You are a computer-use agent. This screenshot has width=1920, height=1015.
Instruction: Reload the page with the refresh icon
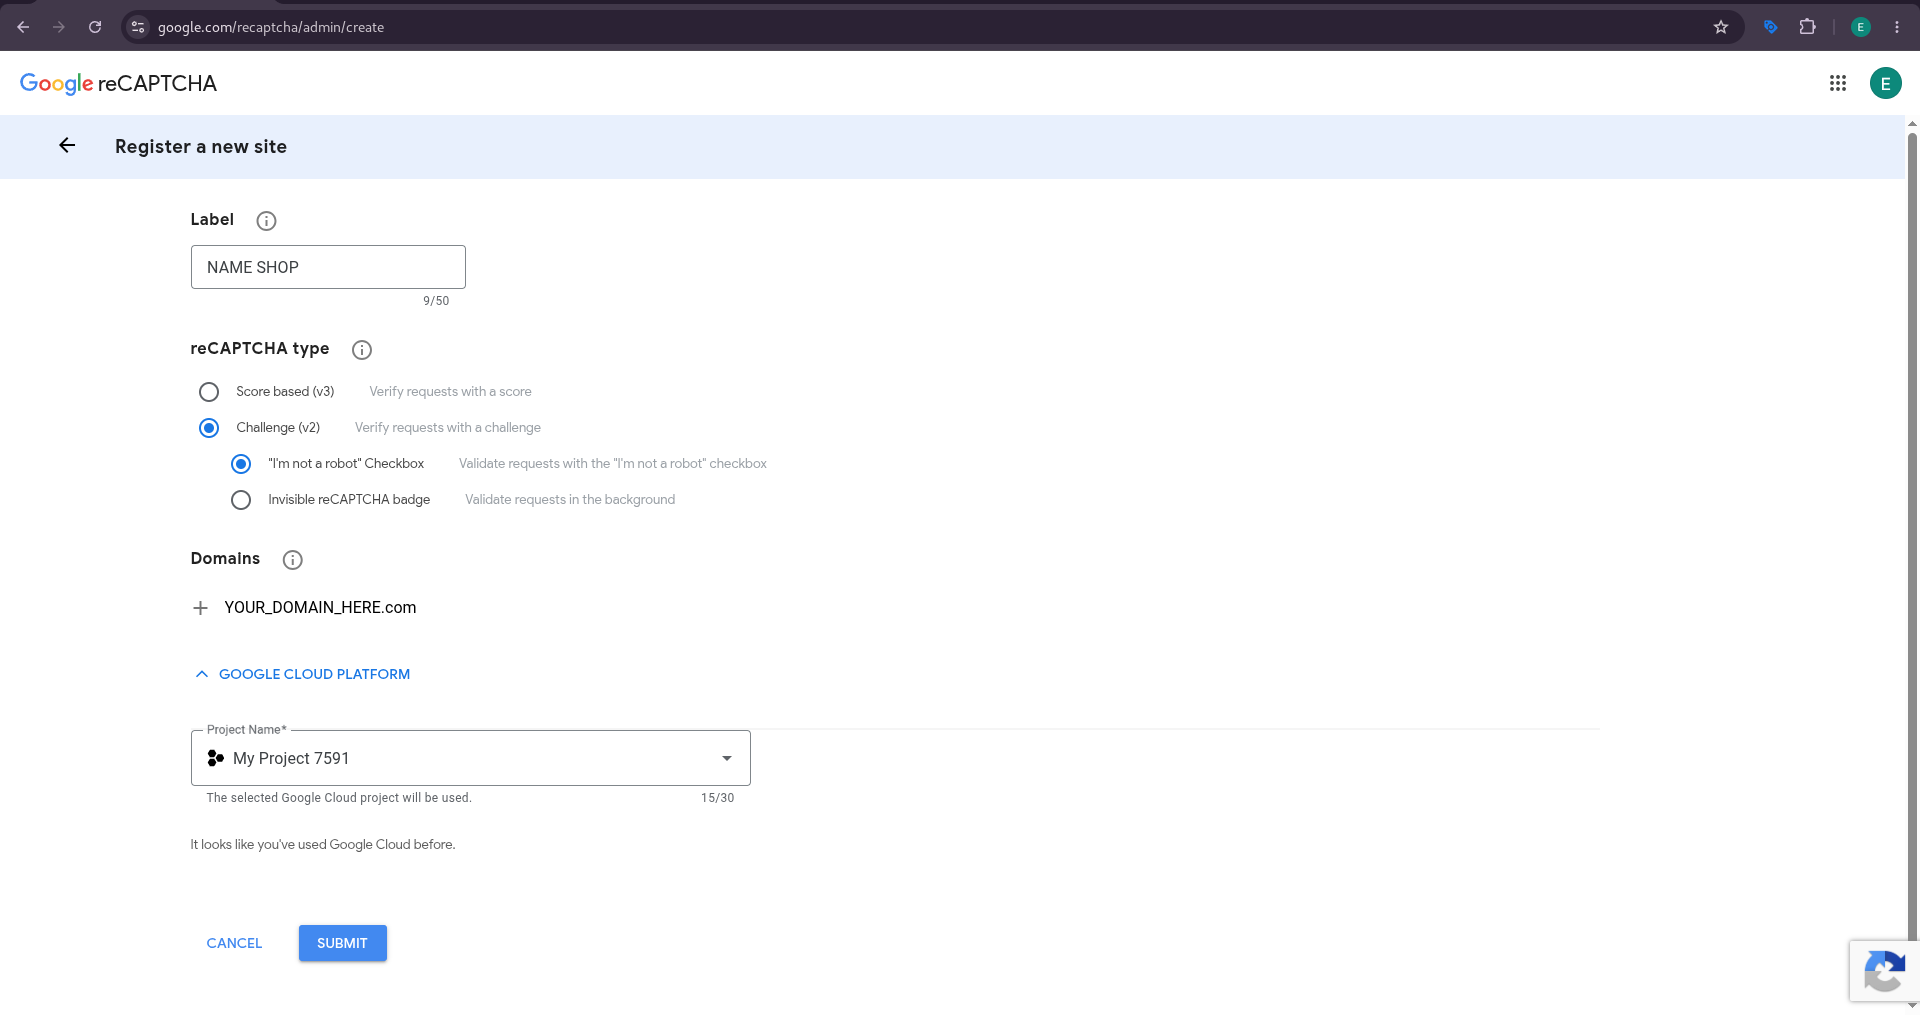[95, 27]
